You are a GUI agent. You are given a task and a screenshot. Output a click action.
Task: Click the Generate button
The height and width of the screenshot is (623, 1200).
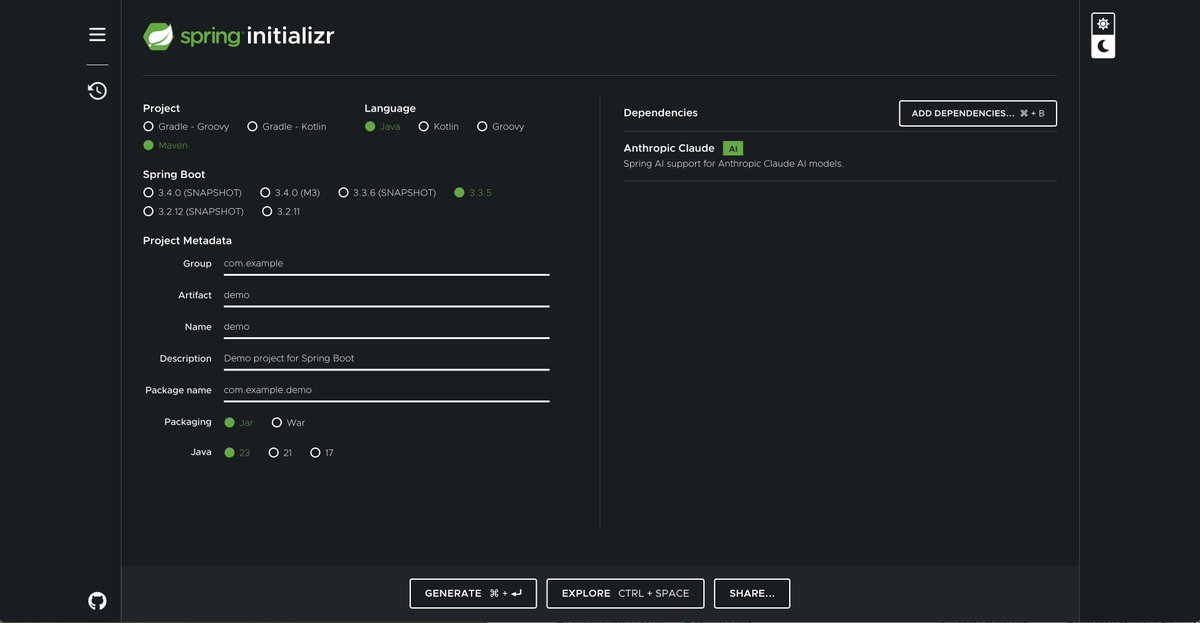(473, 593)
